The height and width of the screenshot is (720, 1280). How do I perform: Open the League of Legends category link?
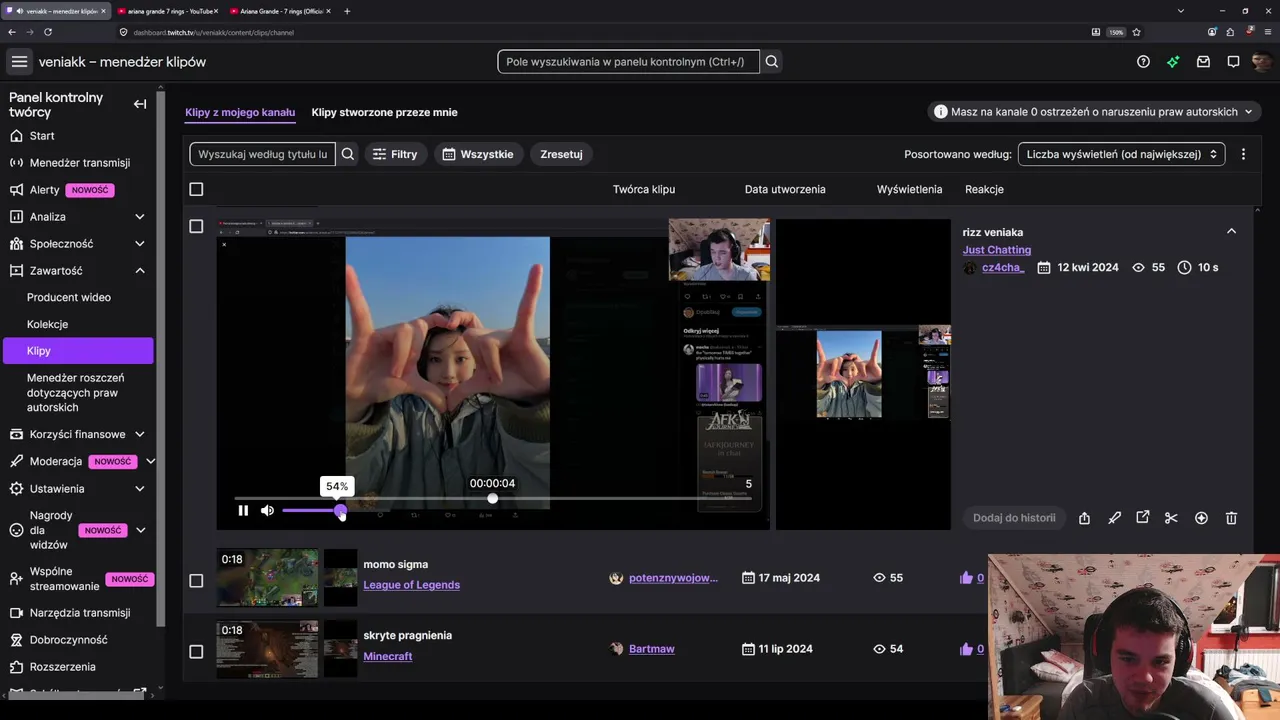coord(411,585)
